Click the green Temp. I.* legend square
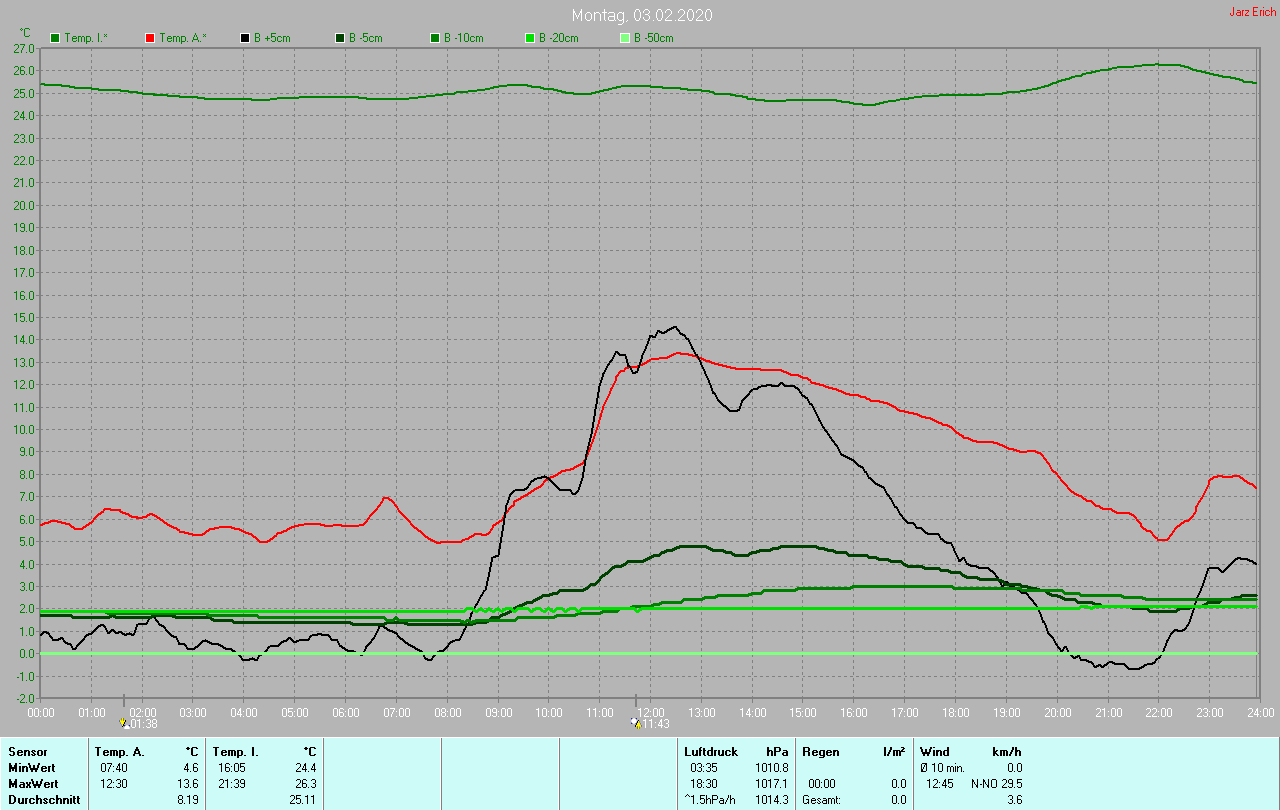The width and height of the screenshot is (1280, 810). coord(55,38)
